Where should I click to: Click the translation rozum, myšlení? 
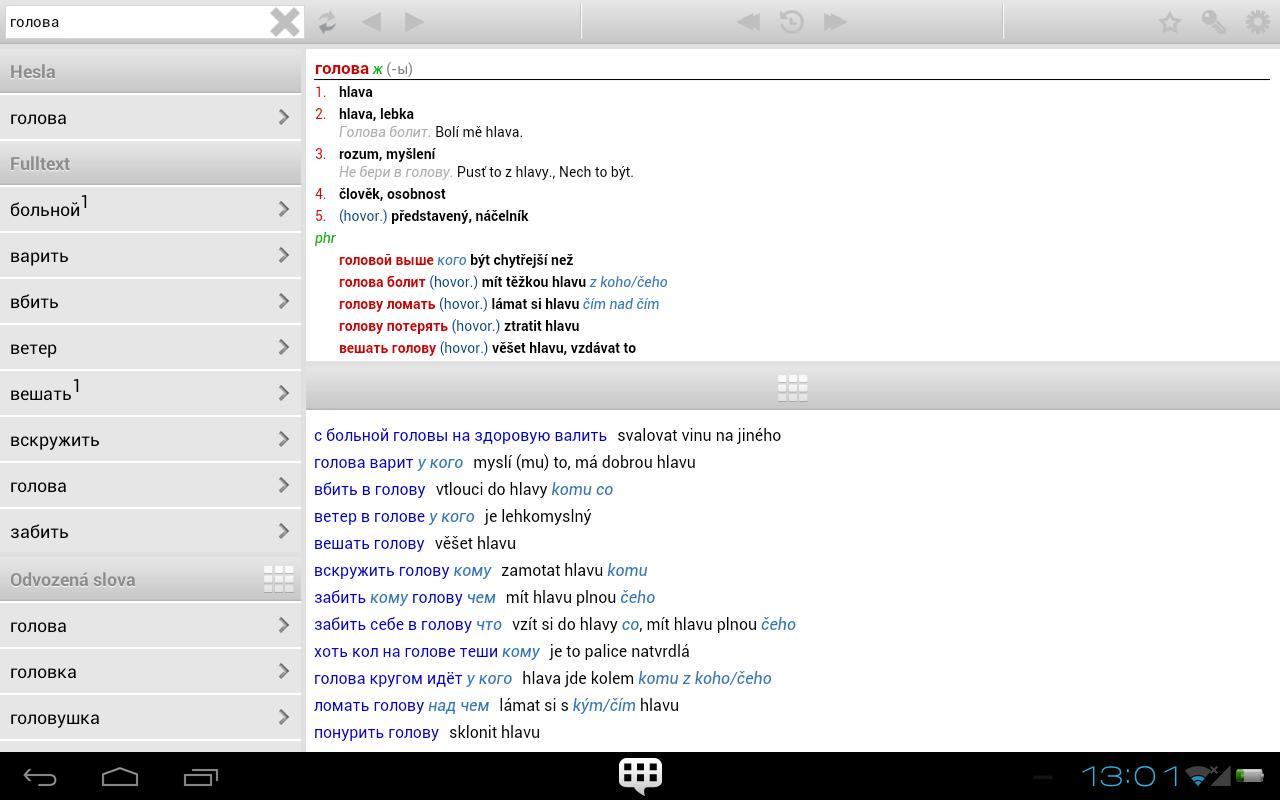[x=387, y=154]
